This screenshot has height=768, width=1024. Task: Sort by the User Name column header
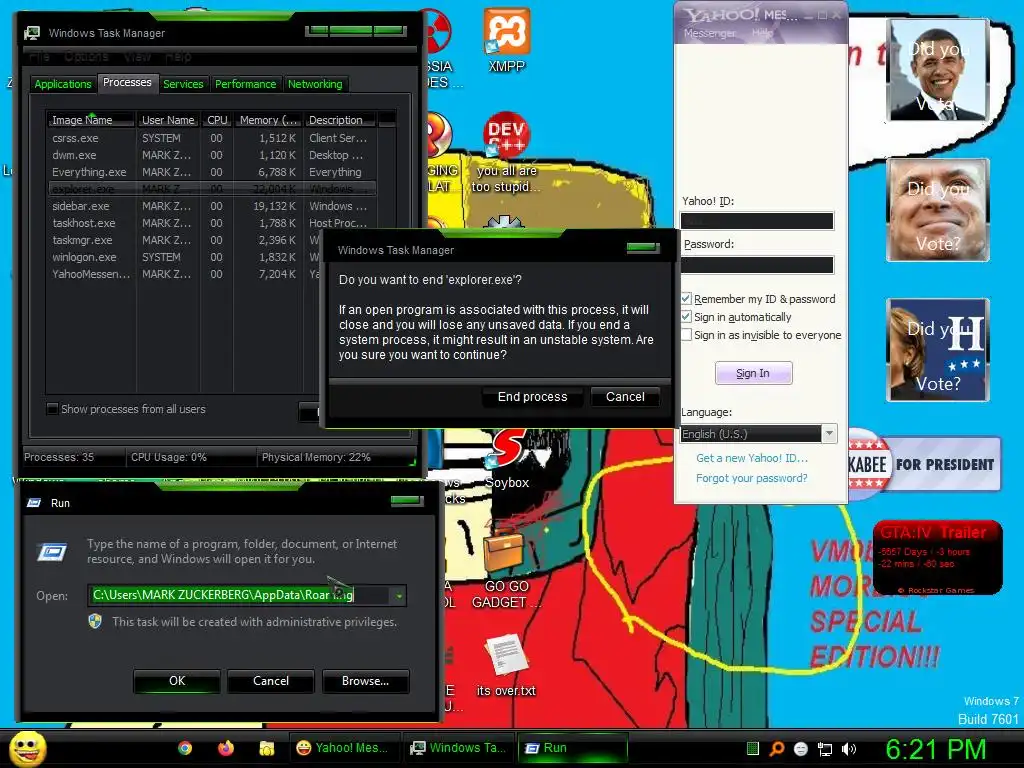coord(168,120)
